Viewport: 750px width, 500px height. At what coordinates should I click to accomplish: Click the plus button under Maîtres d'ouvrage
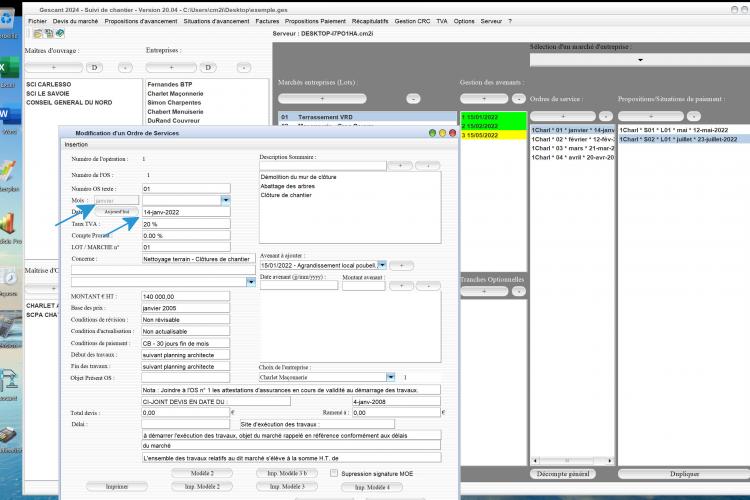tap(54, 67)
